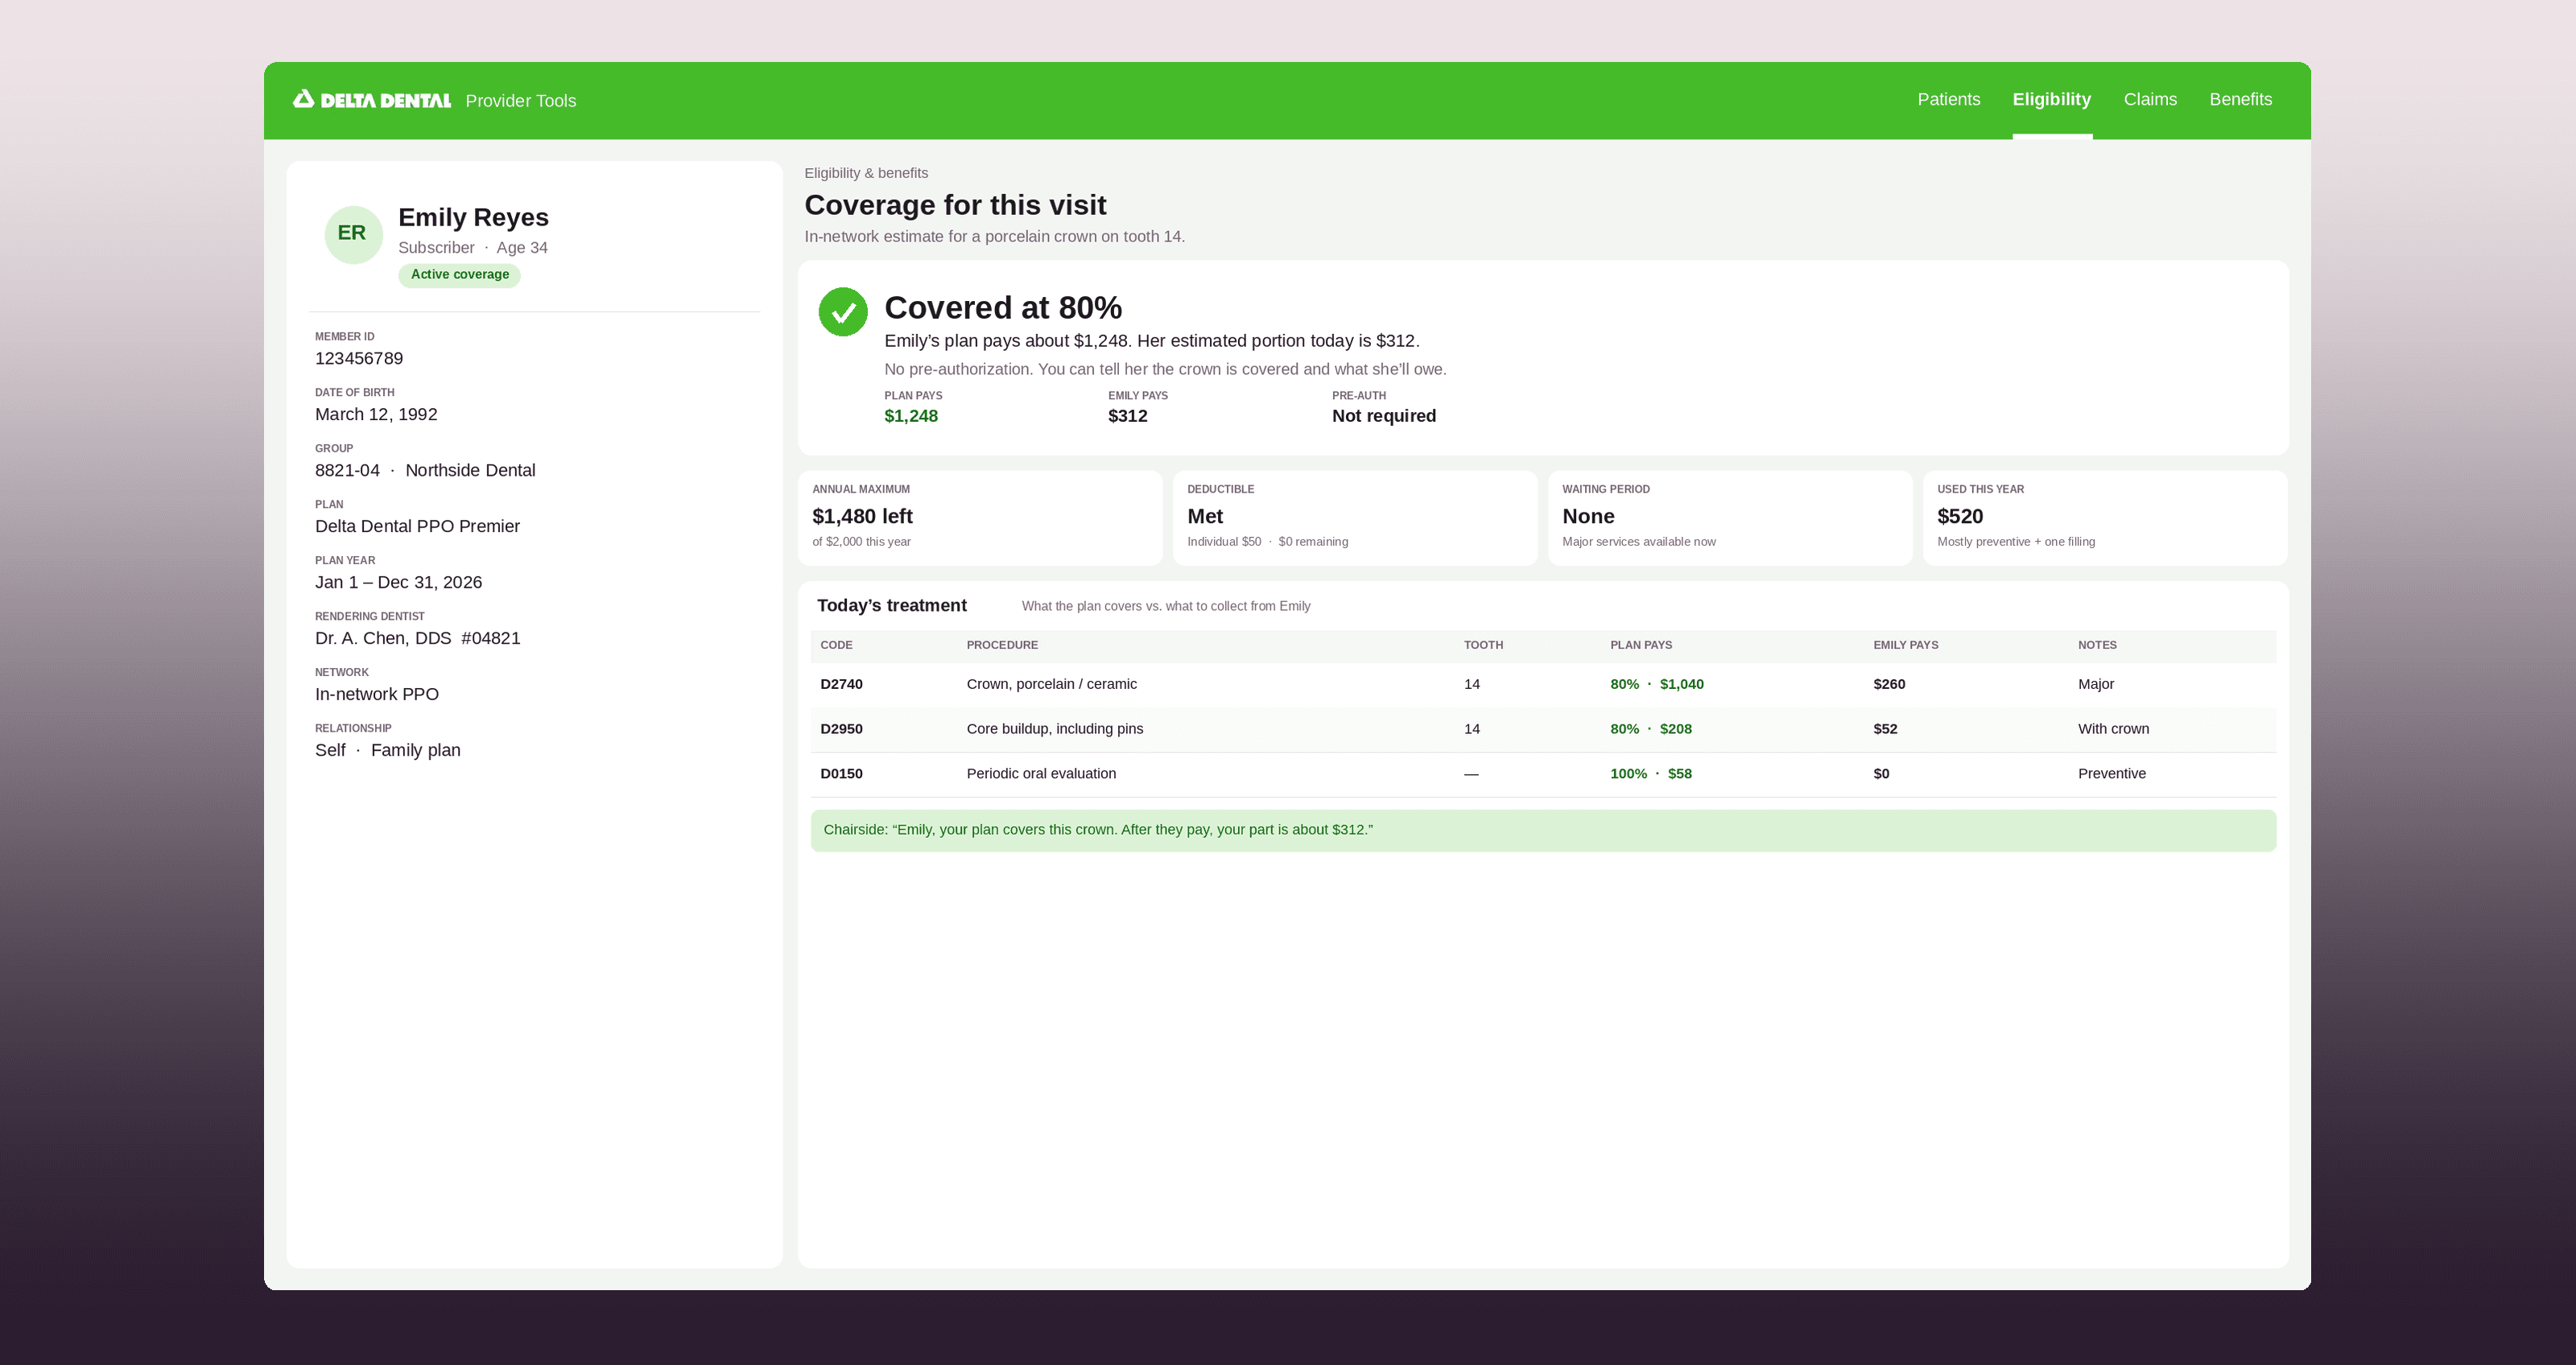Viewport: 2576px width, 1365px height.
Task: Click group 8821-04 Northside Dental
Action: [425, 470]
